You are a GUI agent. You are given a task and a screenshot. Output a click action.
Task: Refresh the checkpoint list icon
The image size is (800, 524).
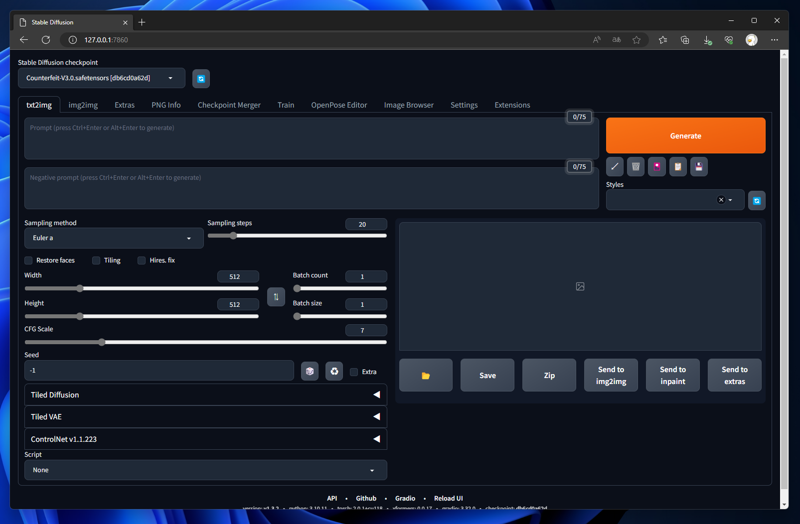pyautogui.click(x=201, y=79)
